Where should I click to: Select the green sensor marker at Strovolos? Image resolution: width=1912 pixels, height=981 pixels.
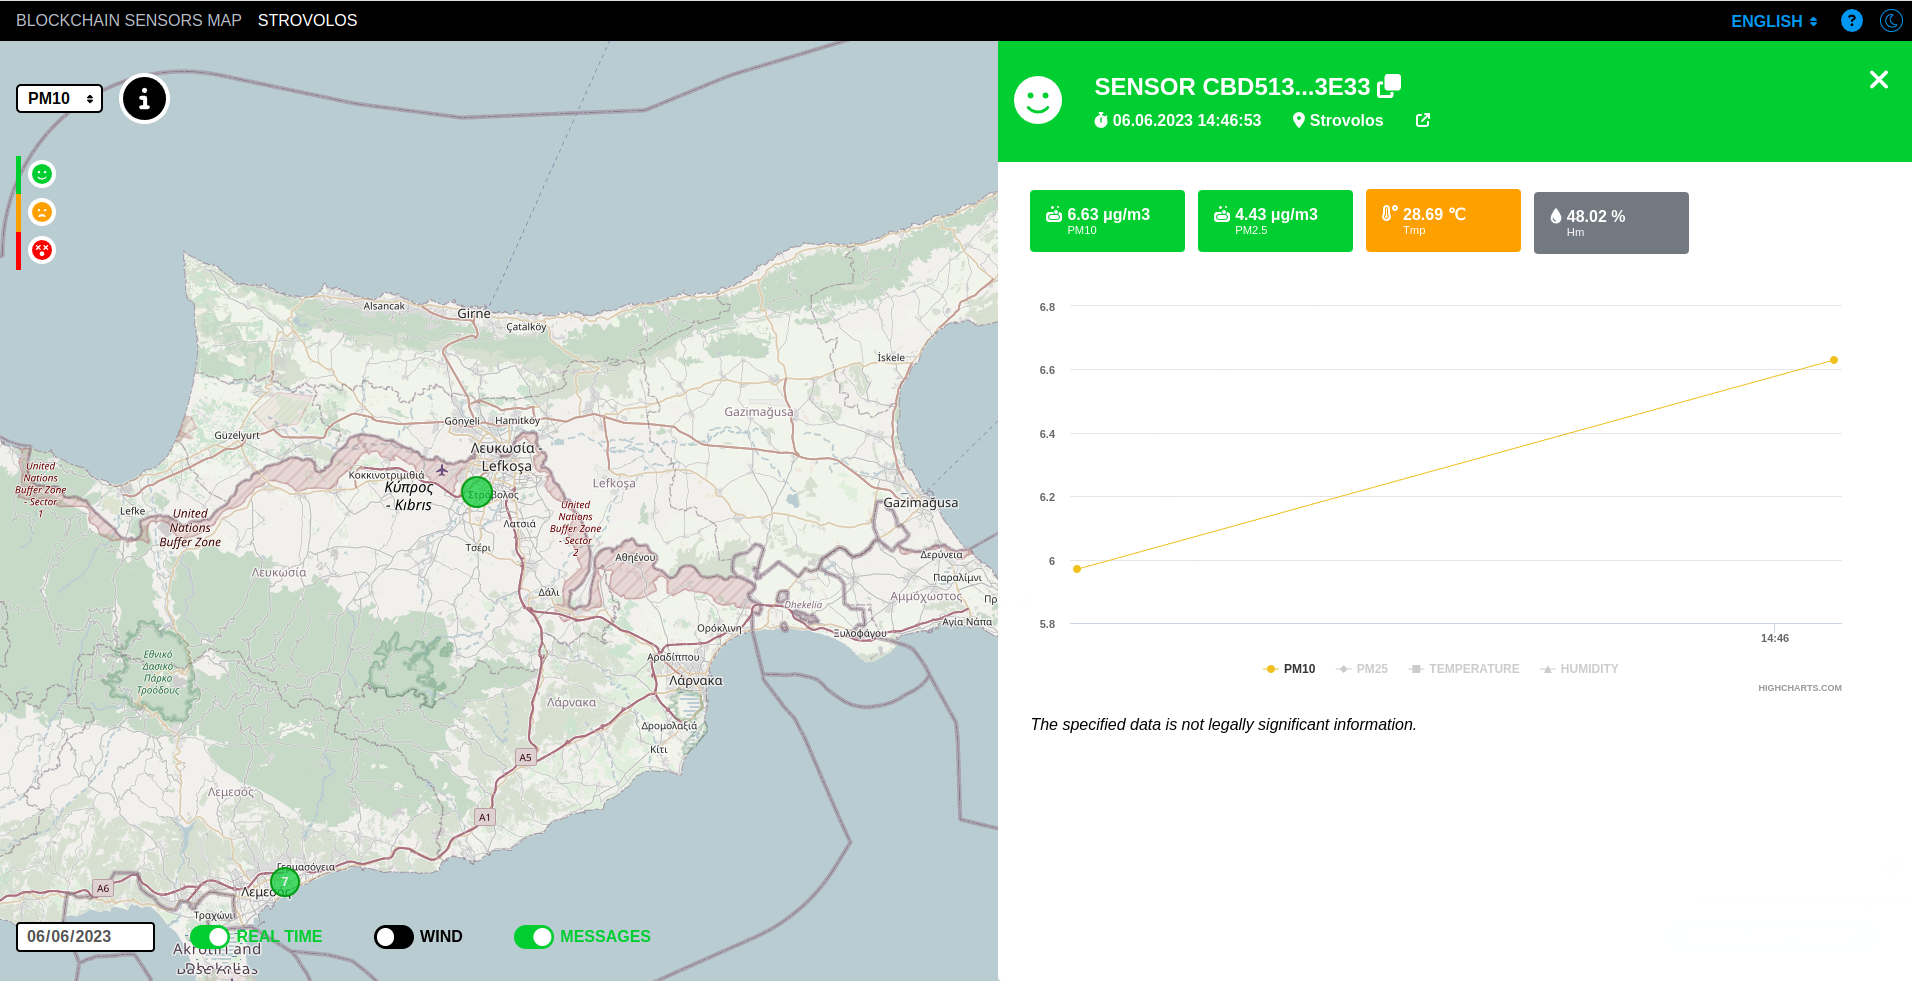[x=477, y=492]
